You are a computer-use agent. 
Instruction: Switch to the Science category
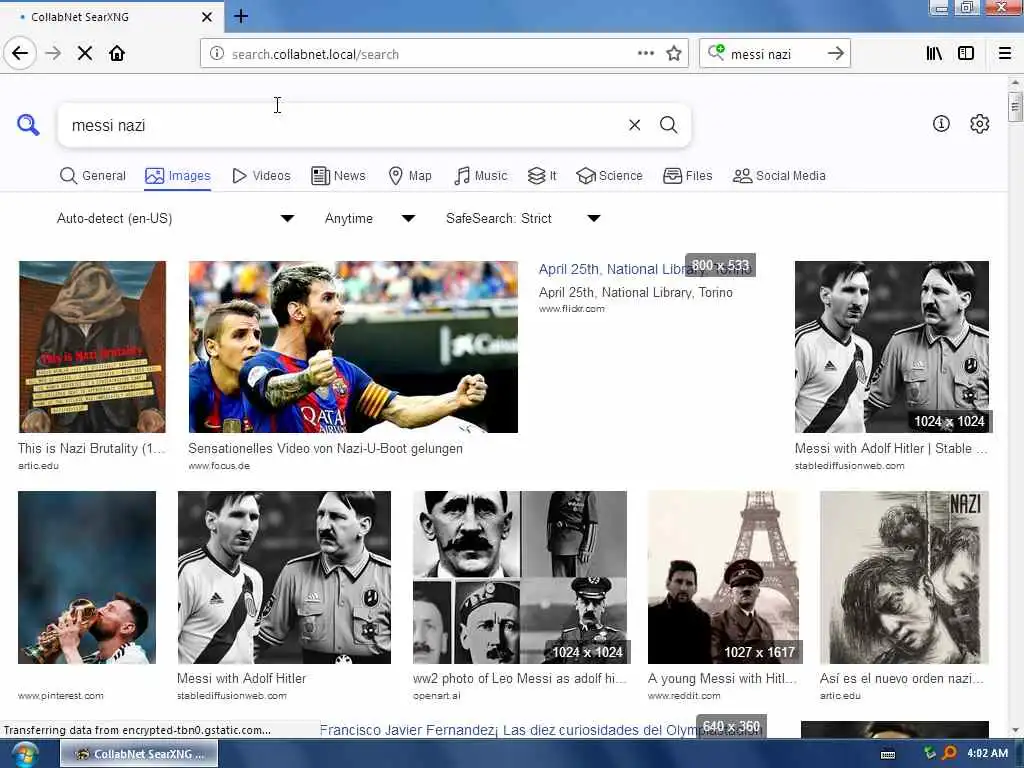click(609, 176)
